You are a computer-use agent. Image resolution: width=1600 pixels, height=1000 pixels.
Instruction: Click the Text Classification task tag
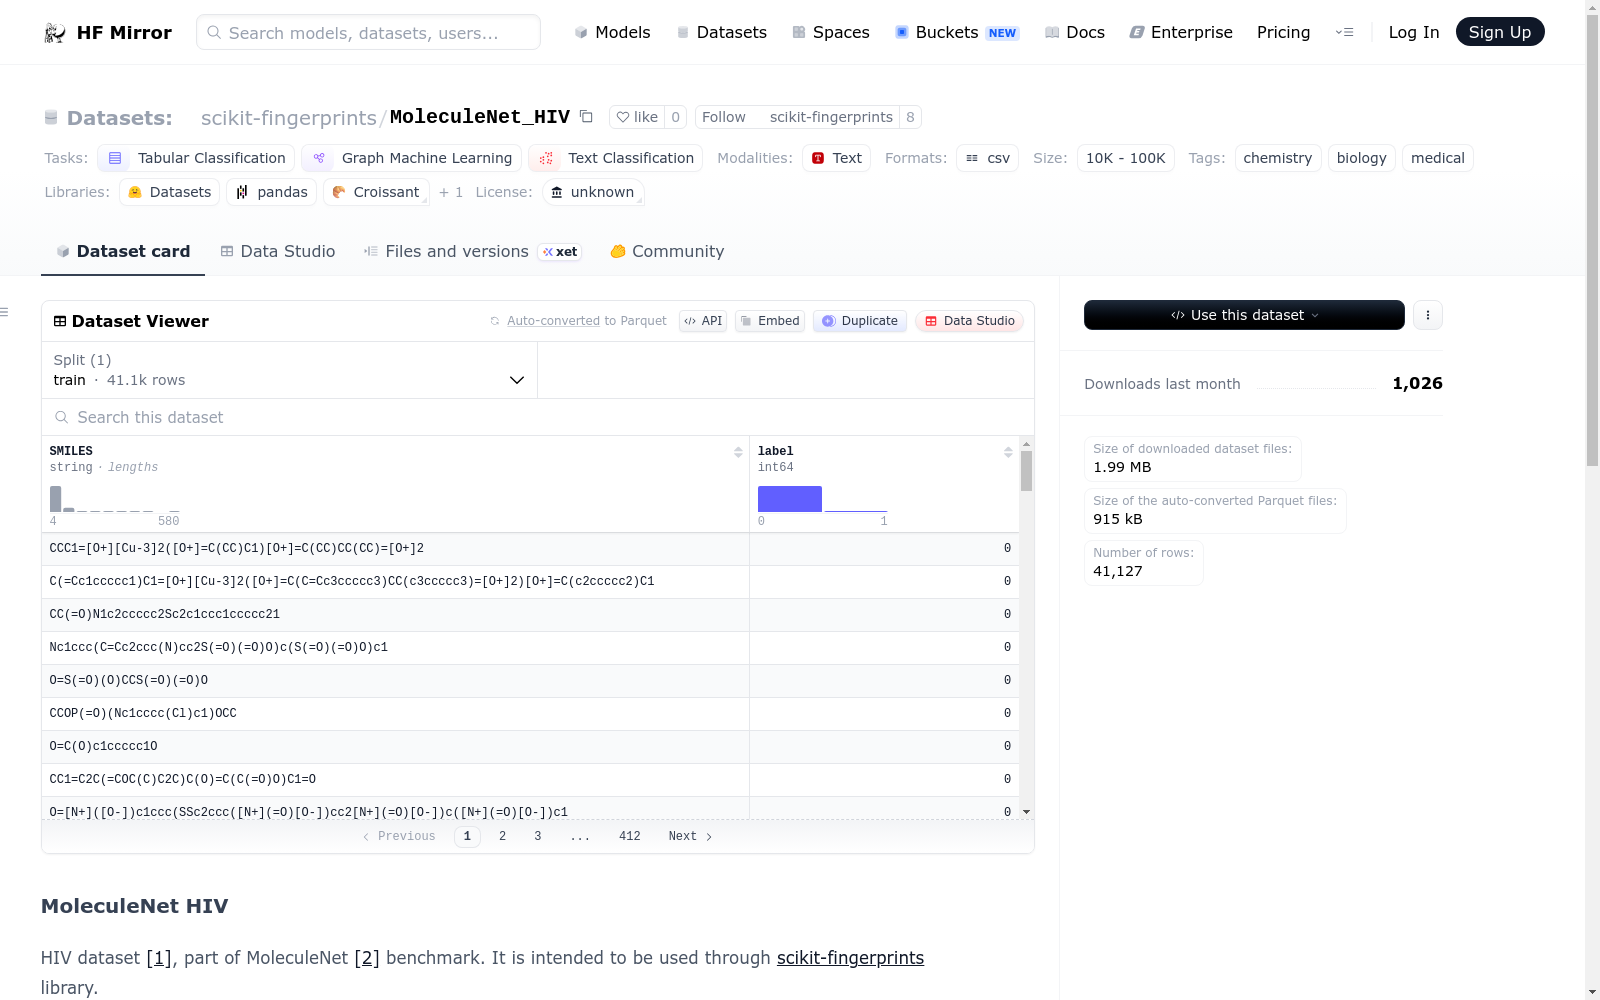tap(615, 158)
